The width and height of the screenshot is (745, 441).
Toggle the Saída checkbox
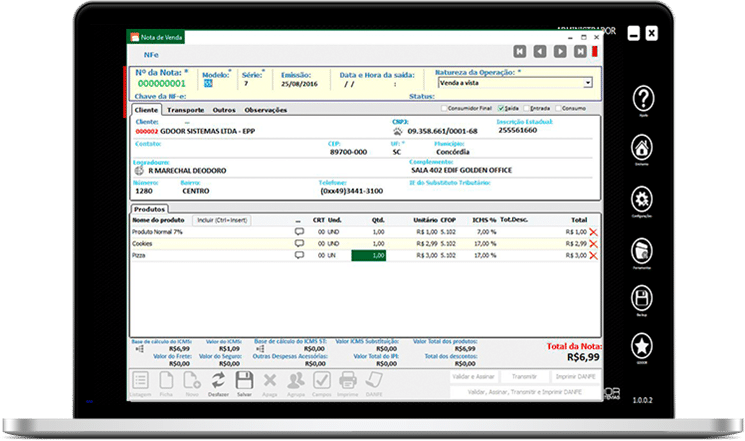coord(496,108)
